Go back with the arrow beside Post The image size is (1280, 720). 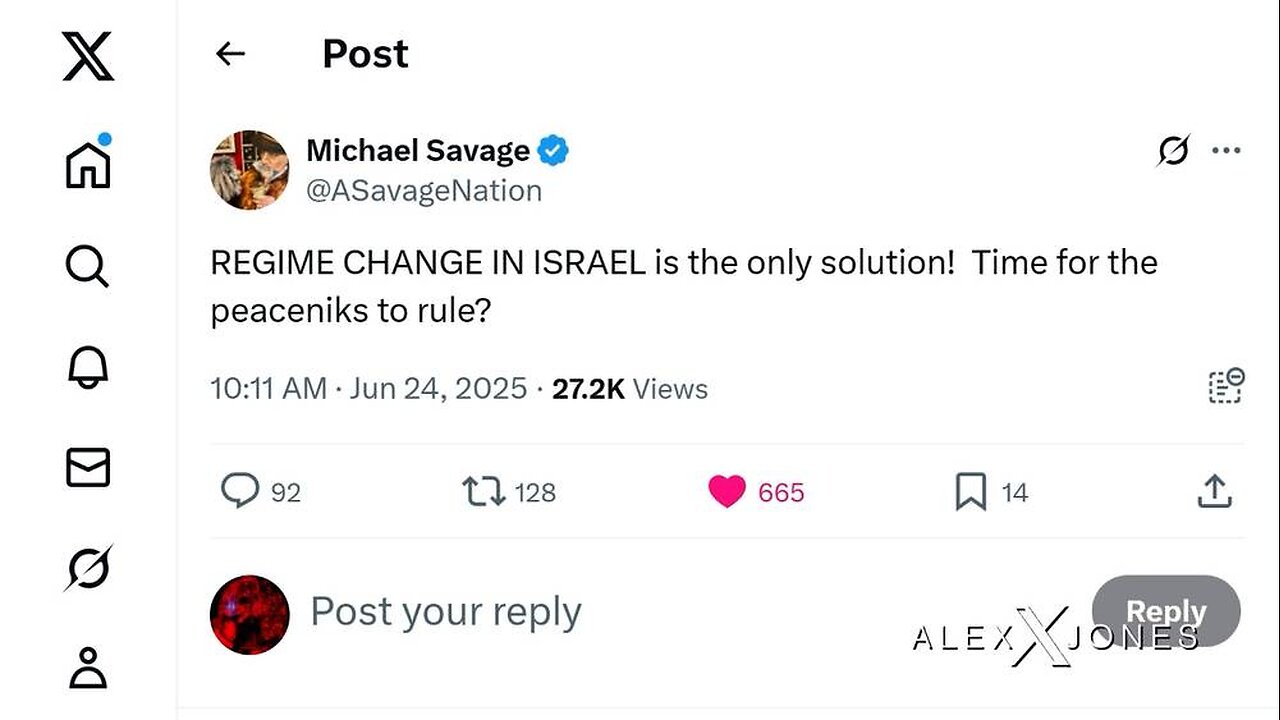231,54
